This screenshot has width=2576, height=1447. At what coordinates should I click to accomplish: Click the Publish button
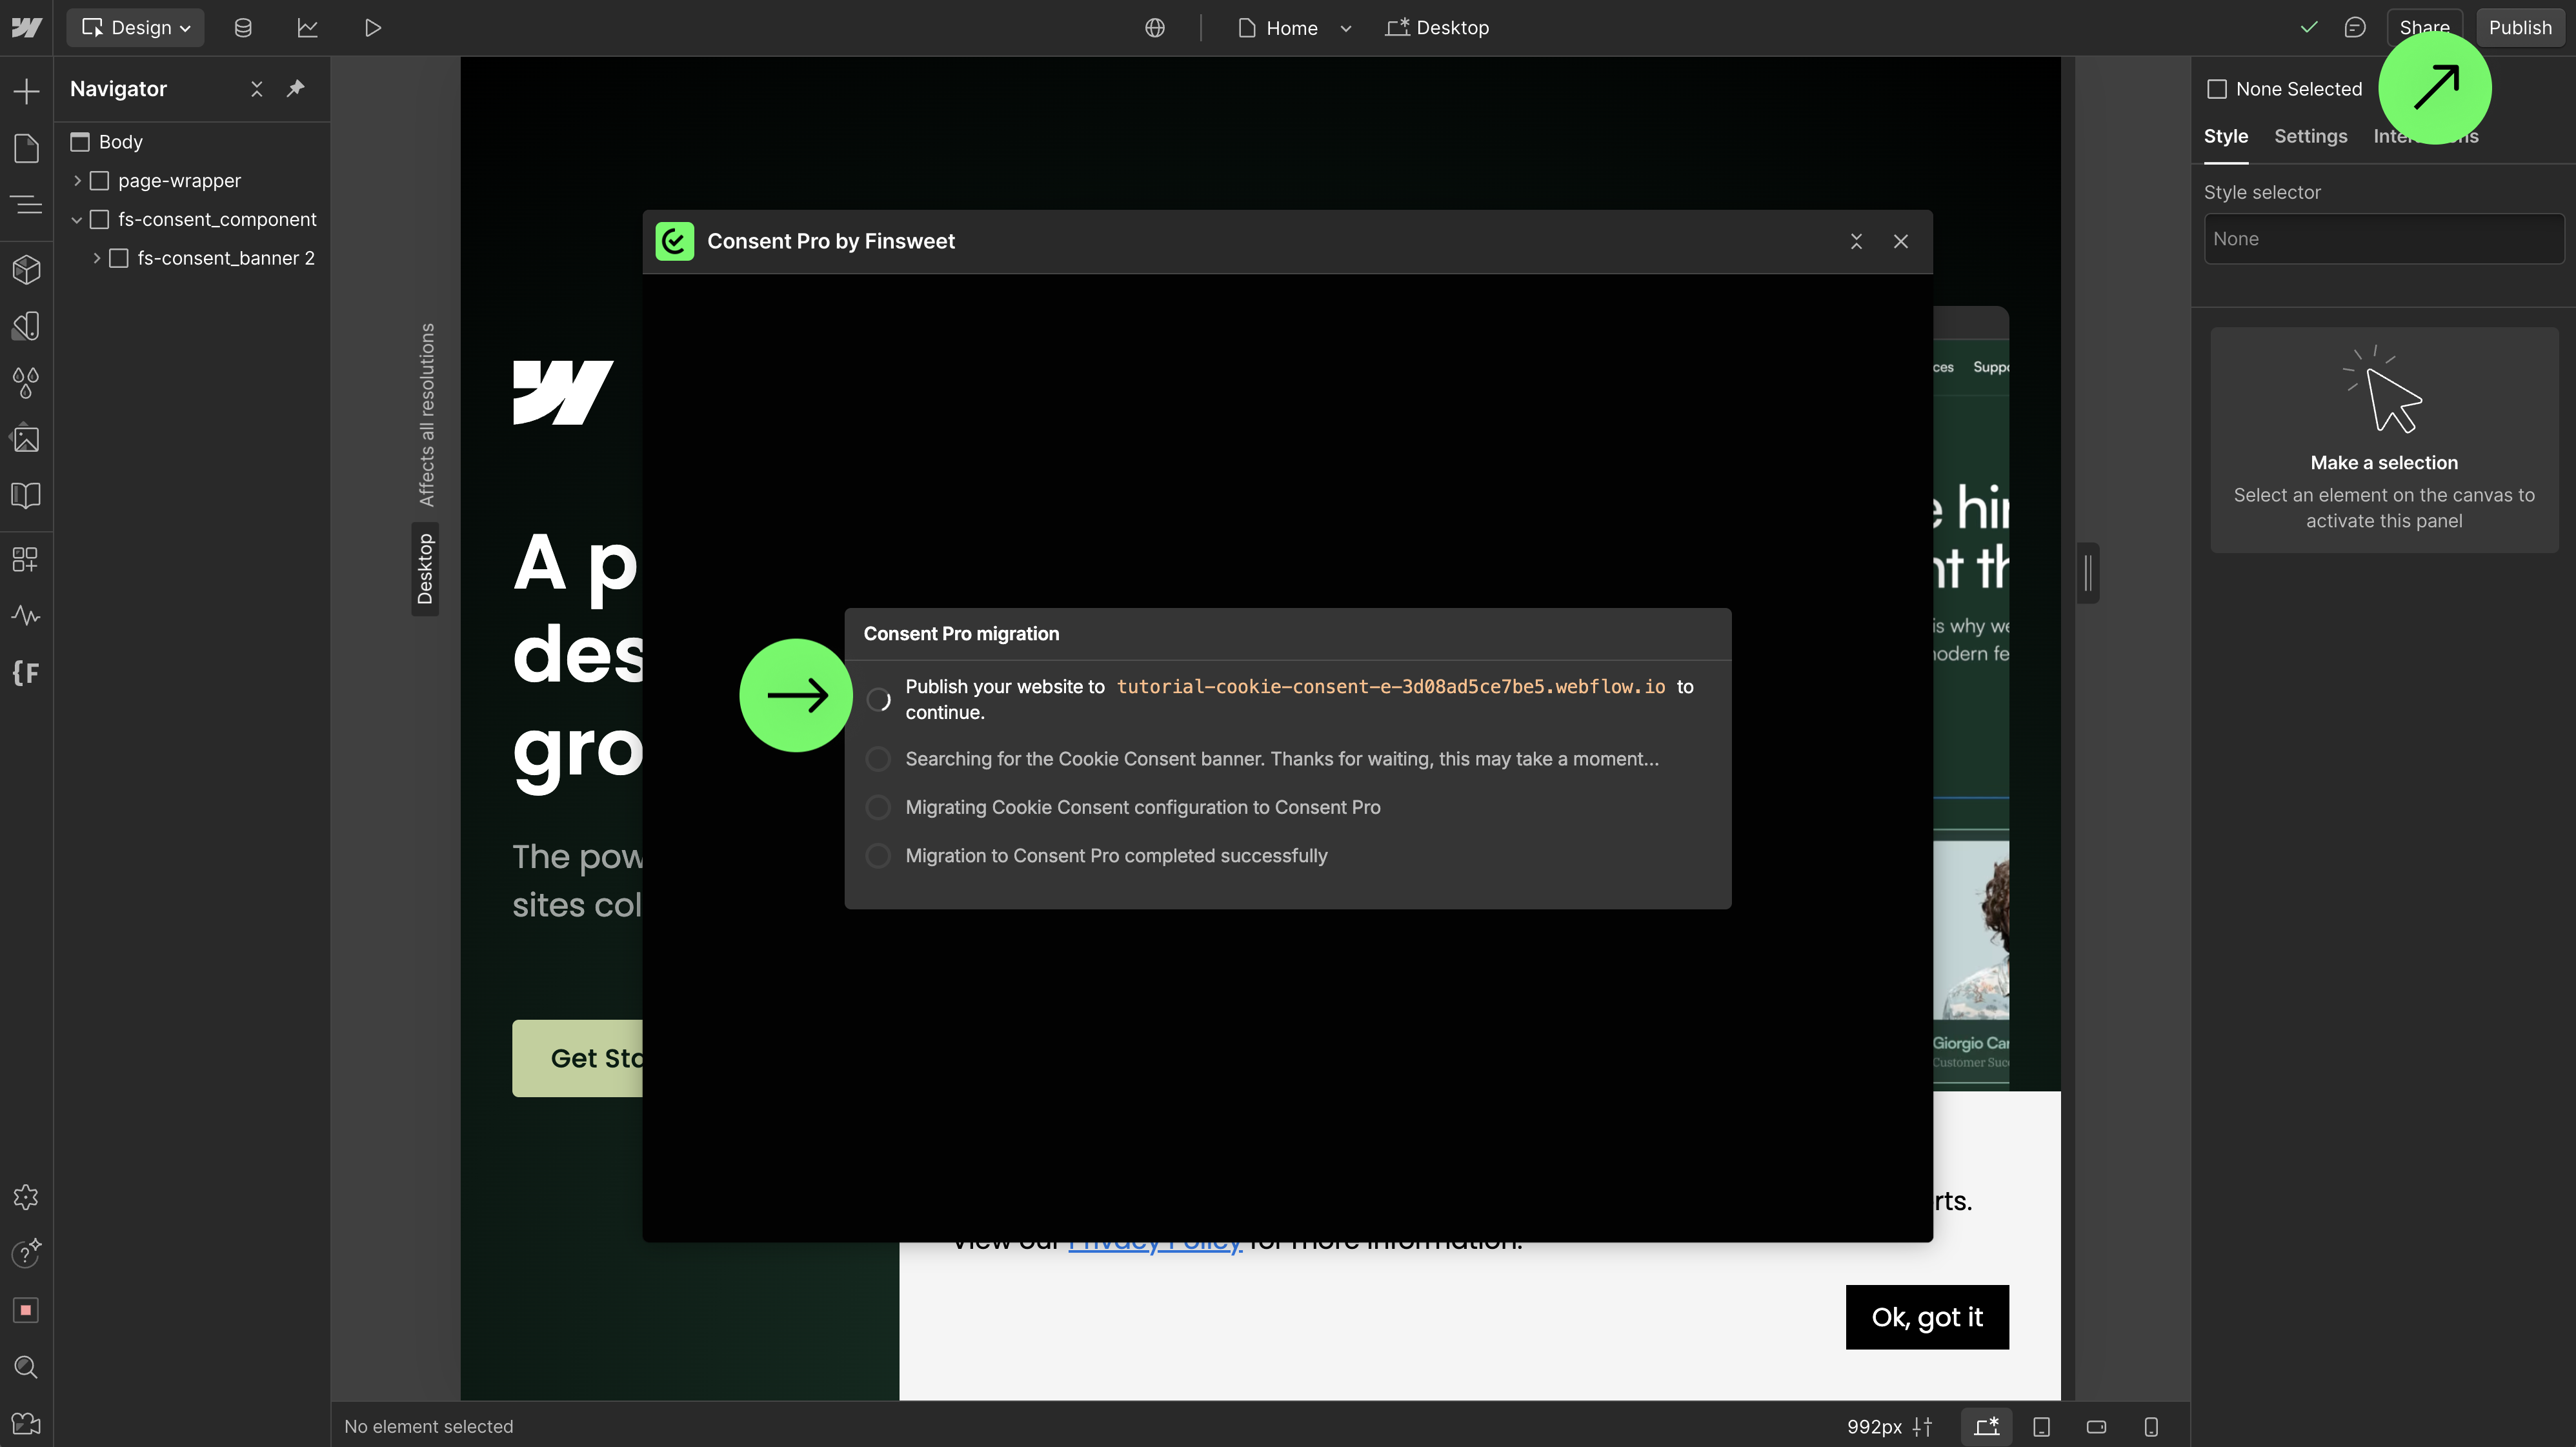[2520, 28]
